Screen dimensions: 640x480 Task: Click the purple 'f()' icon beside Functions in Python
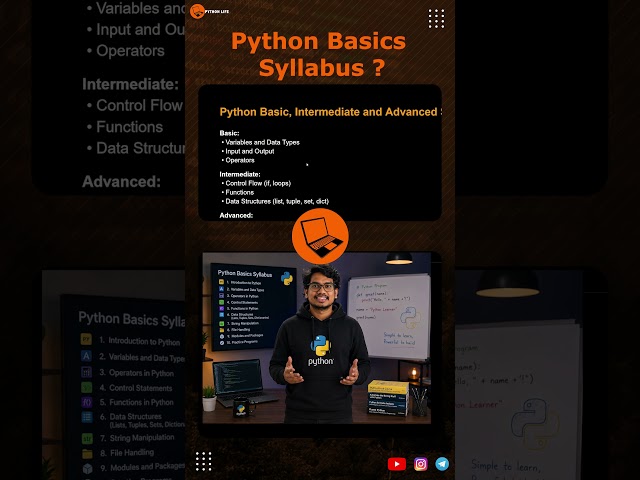click(x=87, y=402)
